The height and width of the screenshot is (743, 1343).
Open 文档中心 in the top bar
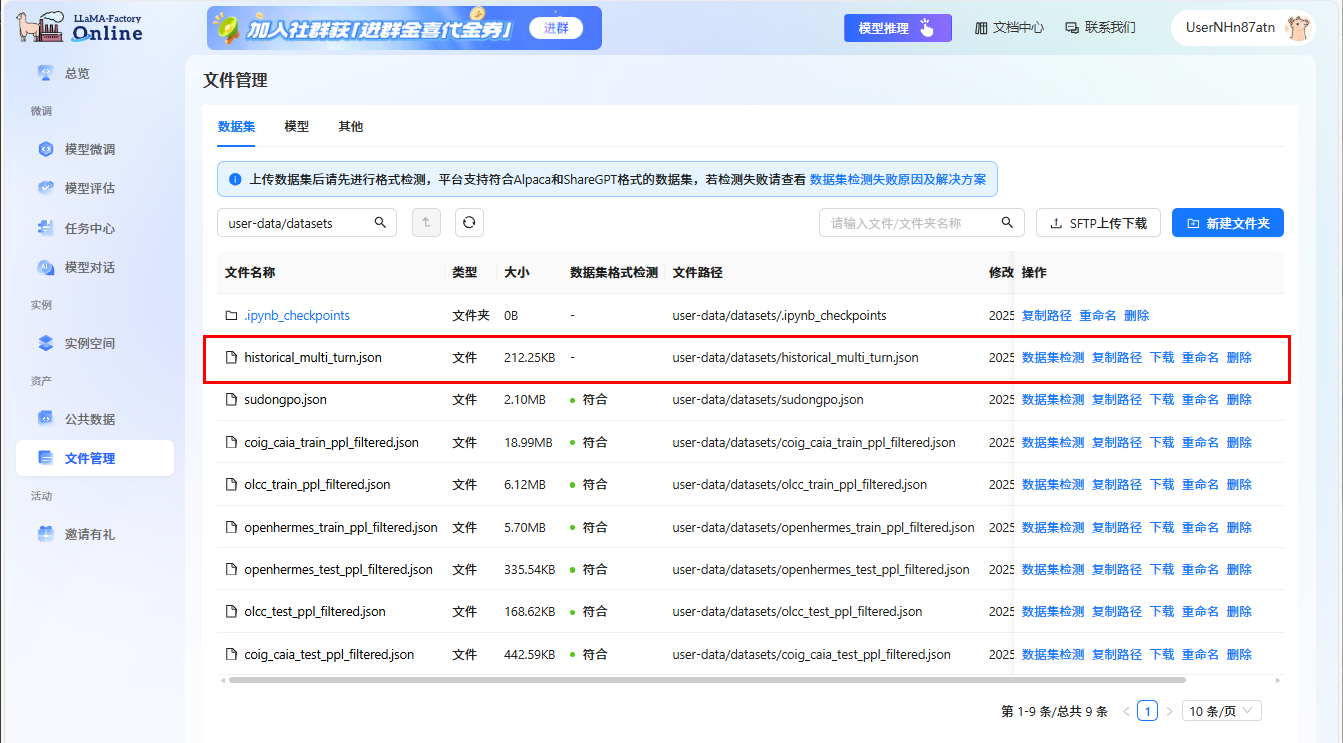coord(1009,28)
